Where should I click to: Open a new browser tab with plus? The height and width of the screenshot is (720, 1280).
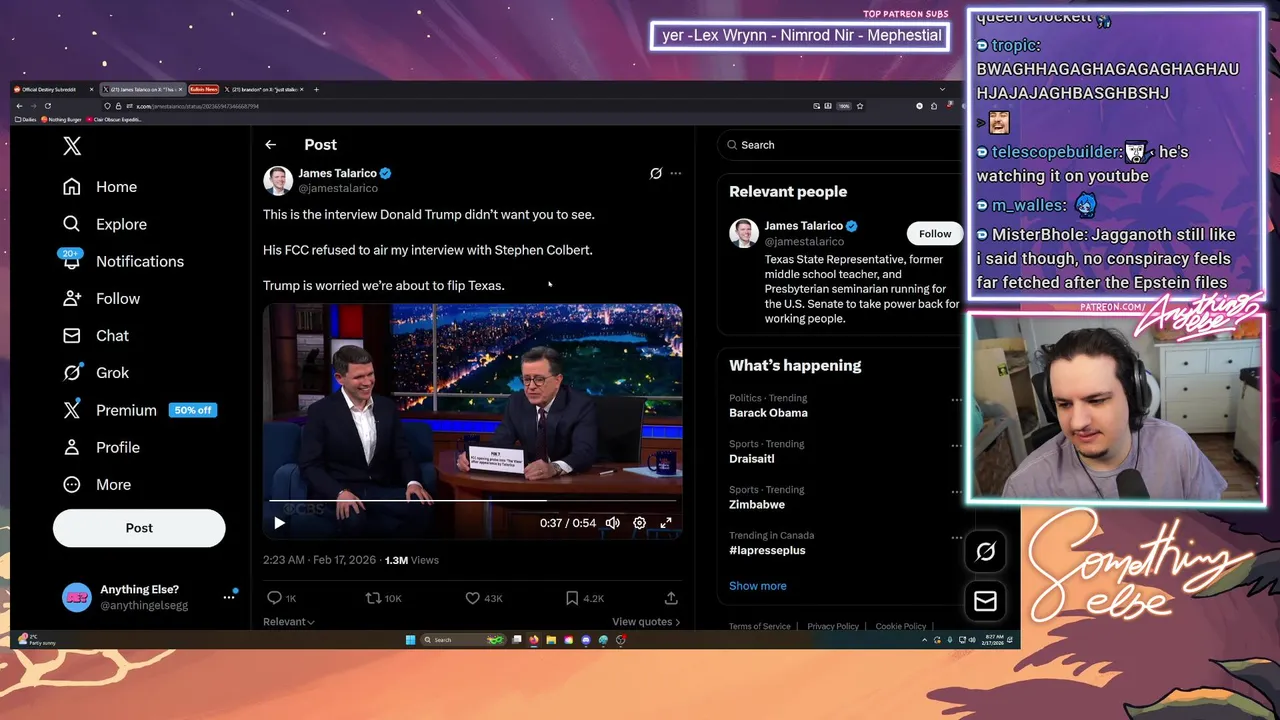316,89
